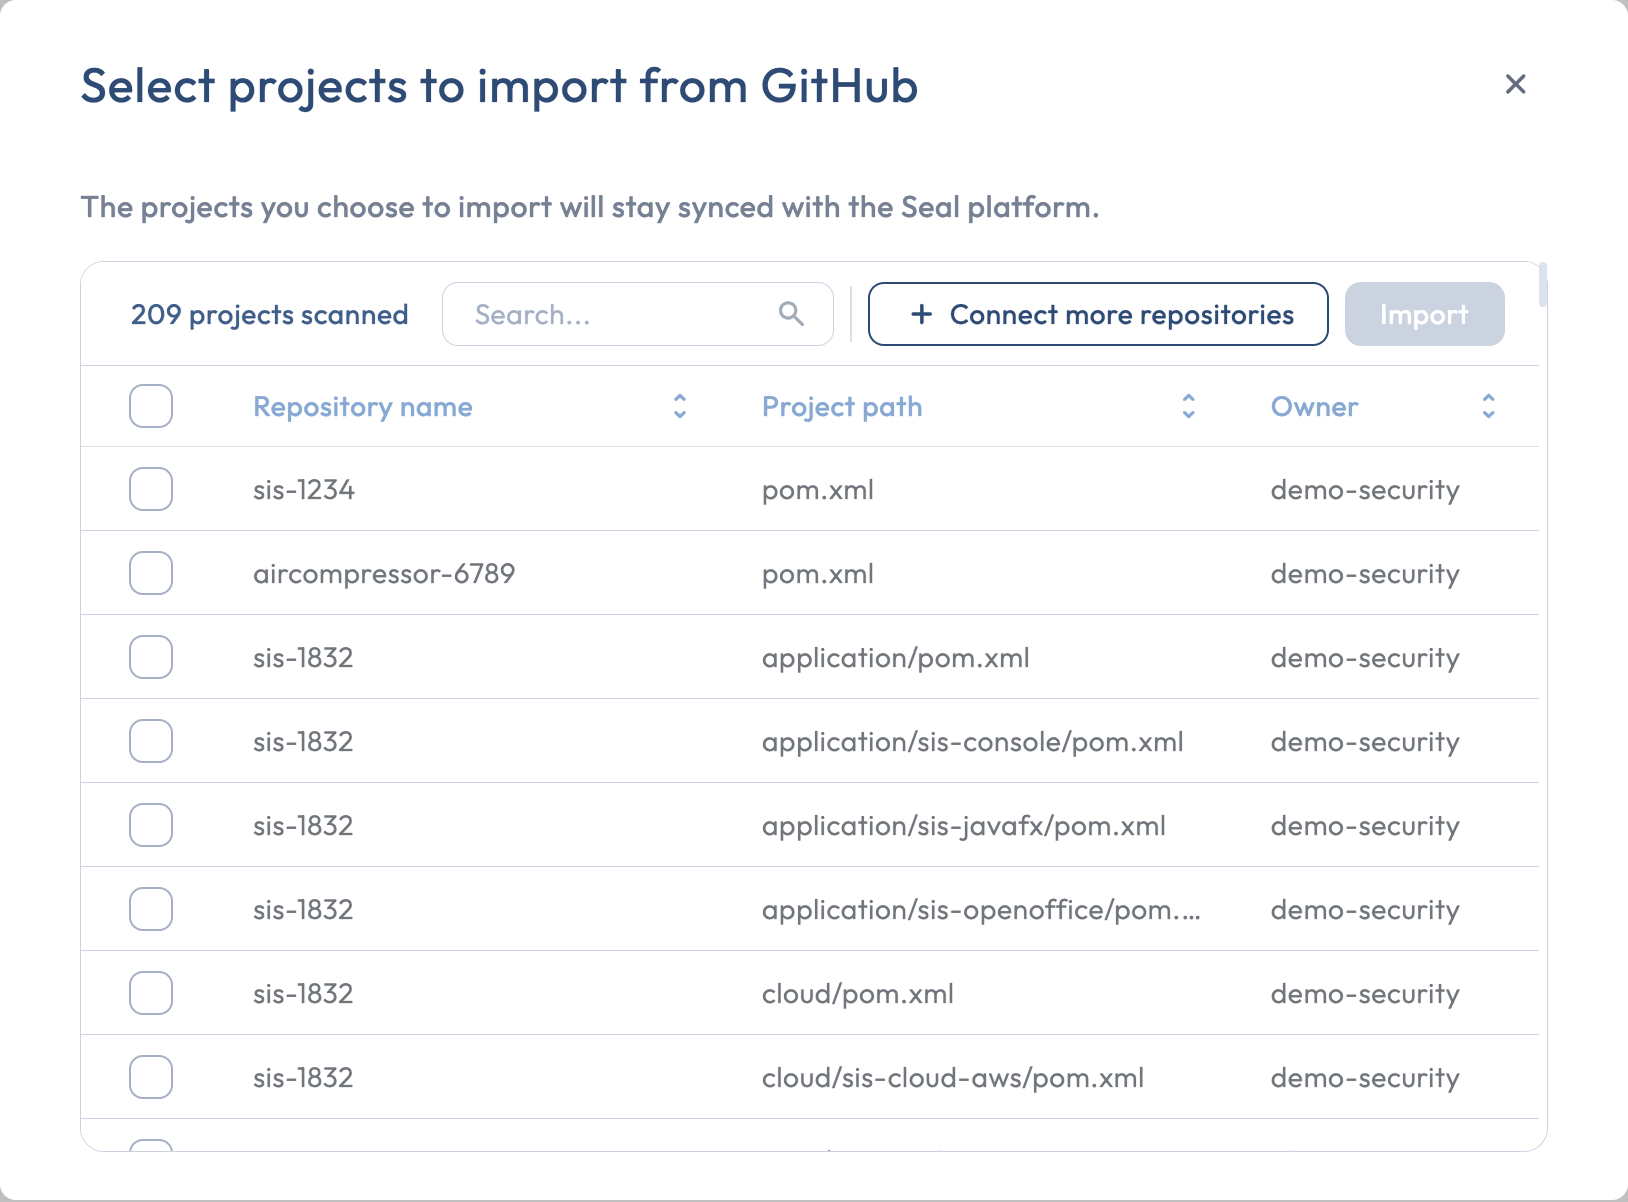Click the magnifying glass search icon
1628x1202 pixels.
[791, 314]
